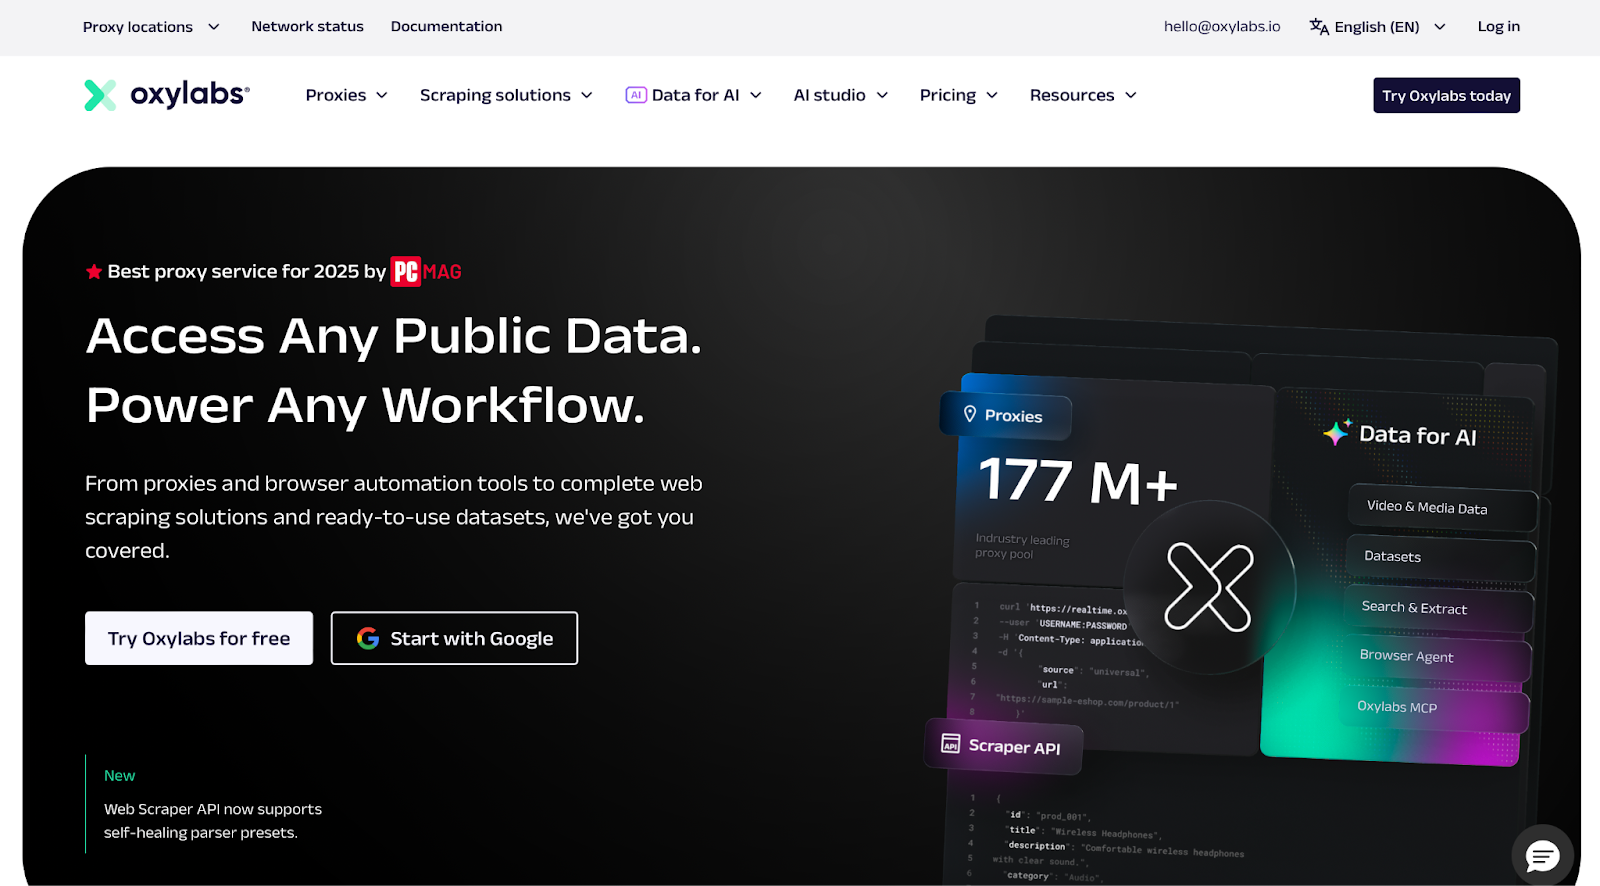Select English (EN) language option
Image resolution: width=1600 pixels, height=886 pixels.
pos(1377,27)
